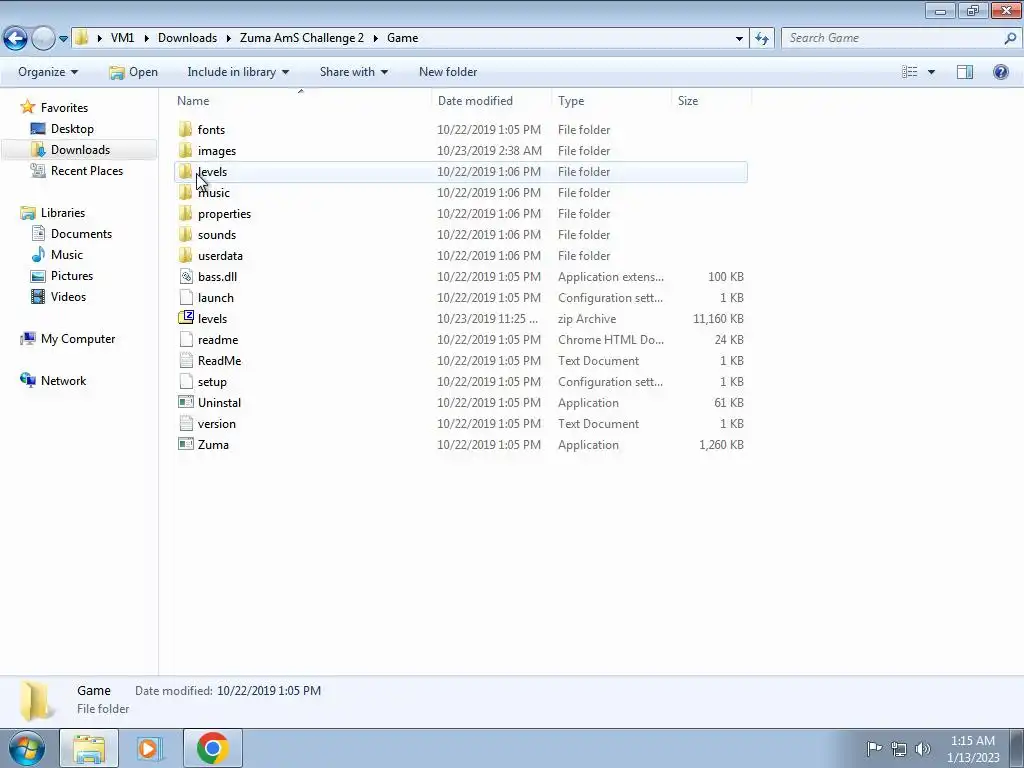The height and width of the screenshot is (768, 1024).
Task: Select the levels zip Archive icon
Action: pyautogui.click(x=186, y=318)
